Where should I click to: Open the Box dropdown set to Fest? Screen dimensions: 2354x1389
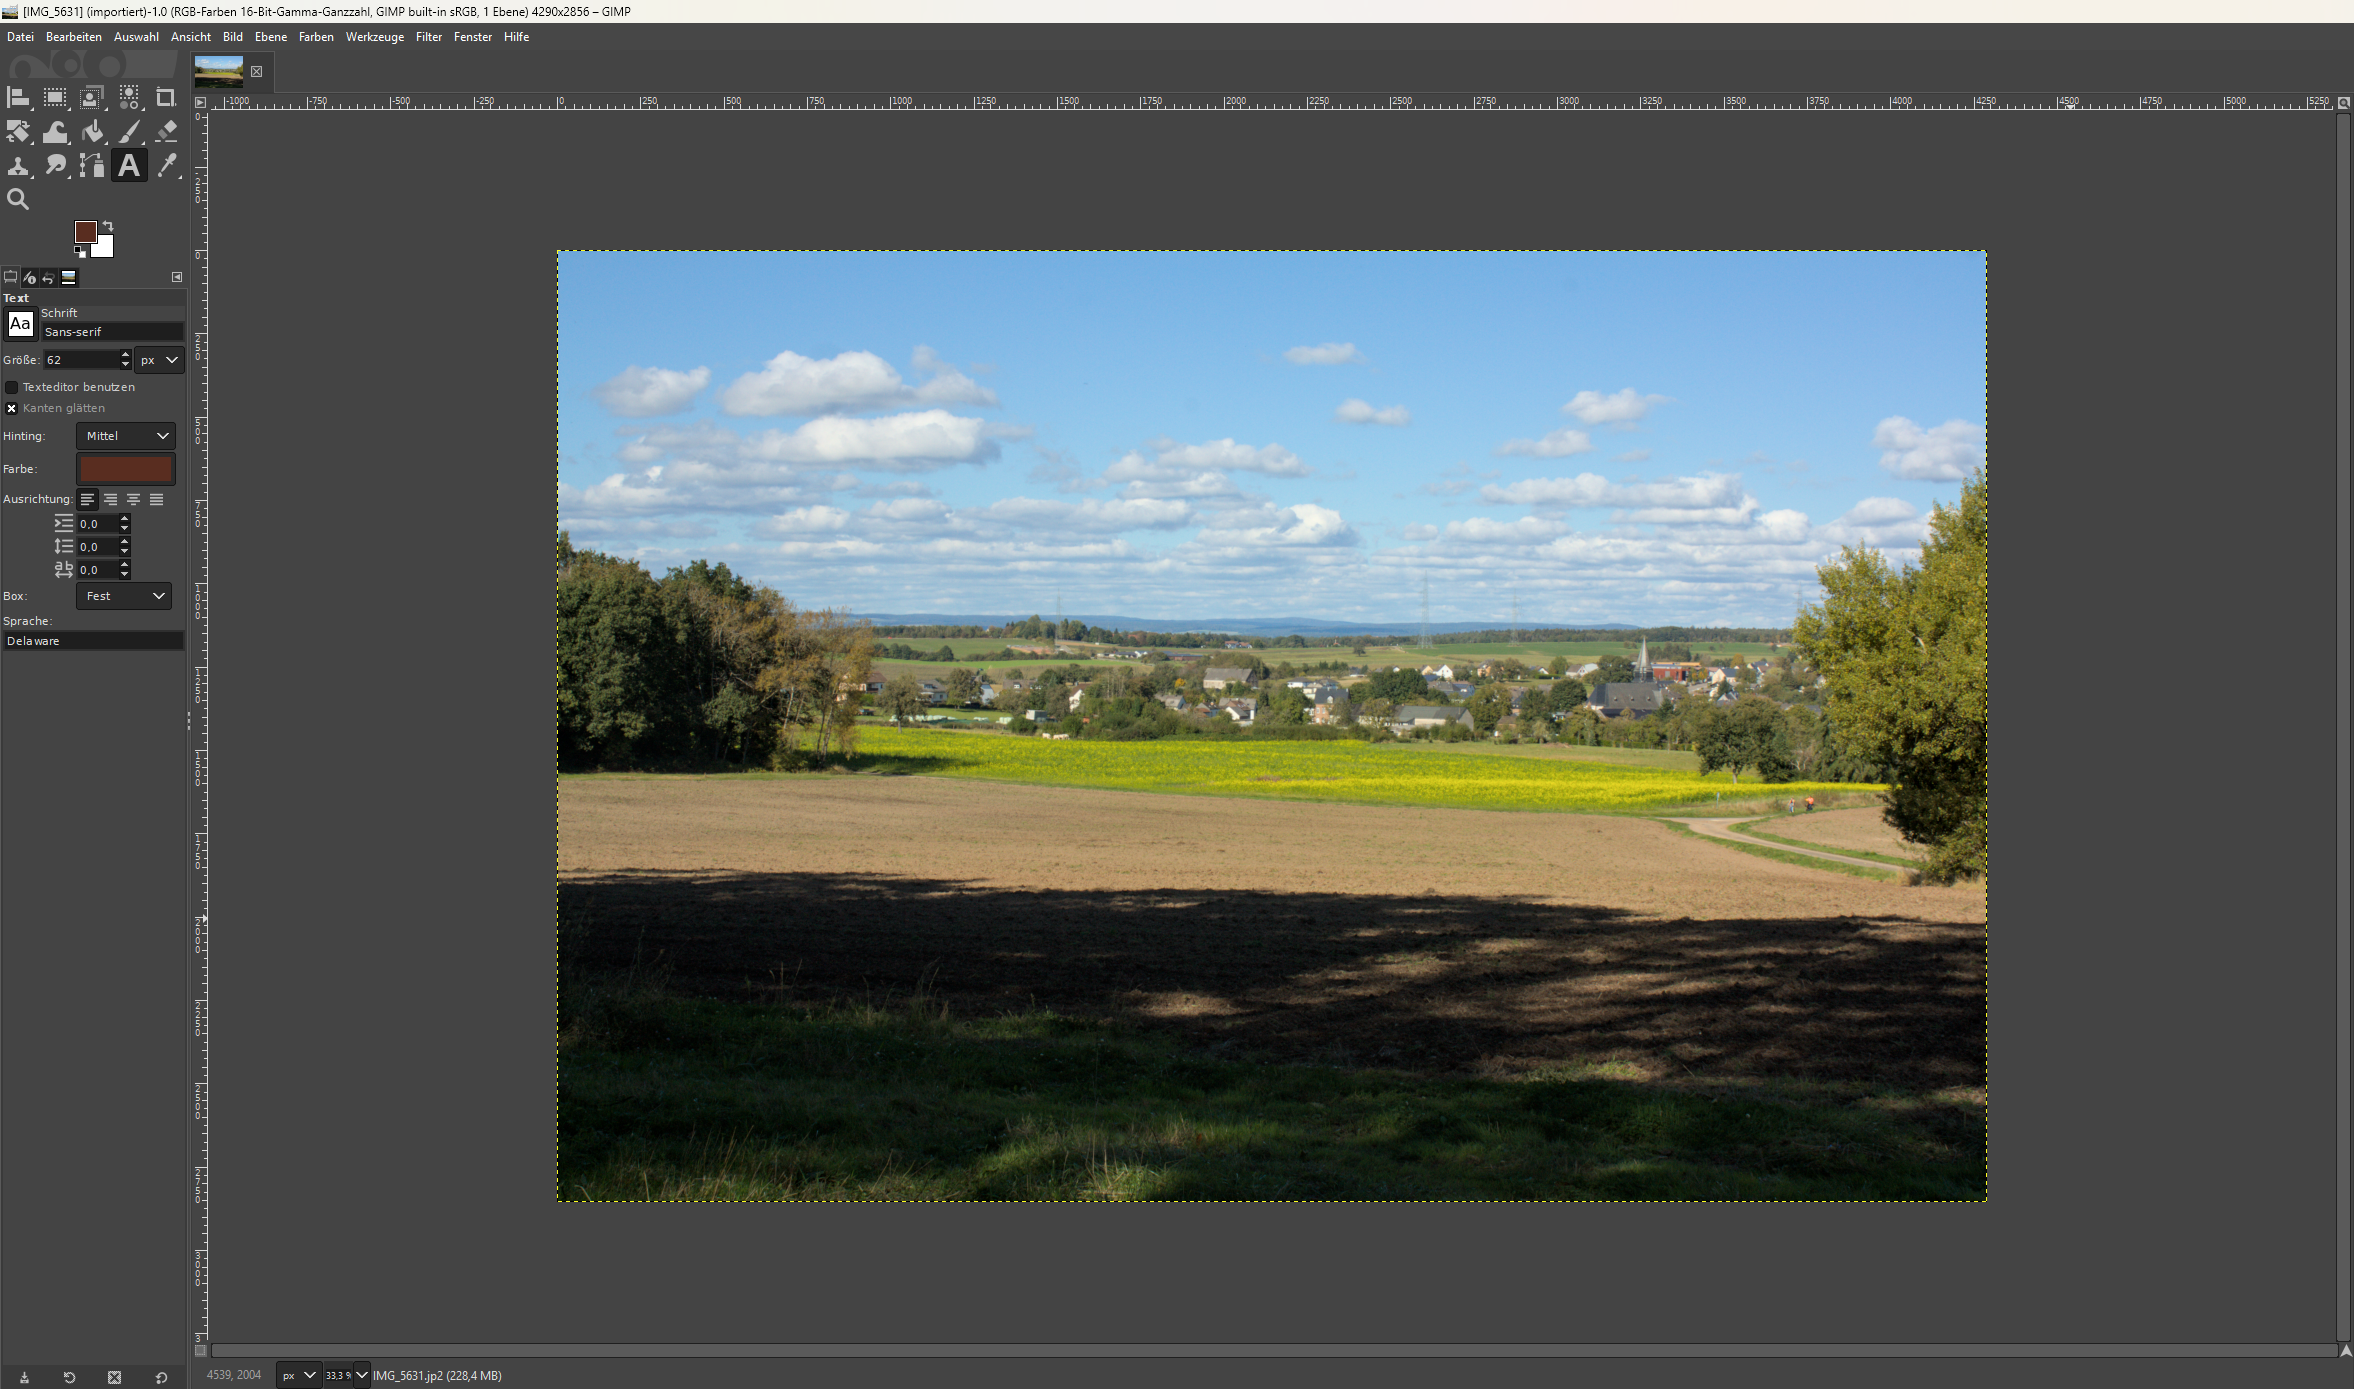[x=124, y=596]
